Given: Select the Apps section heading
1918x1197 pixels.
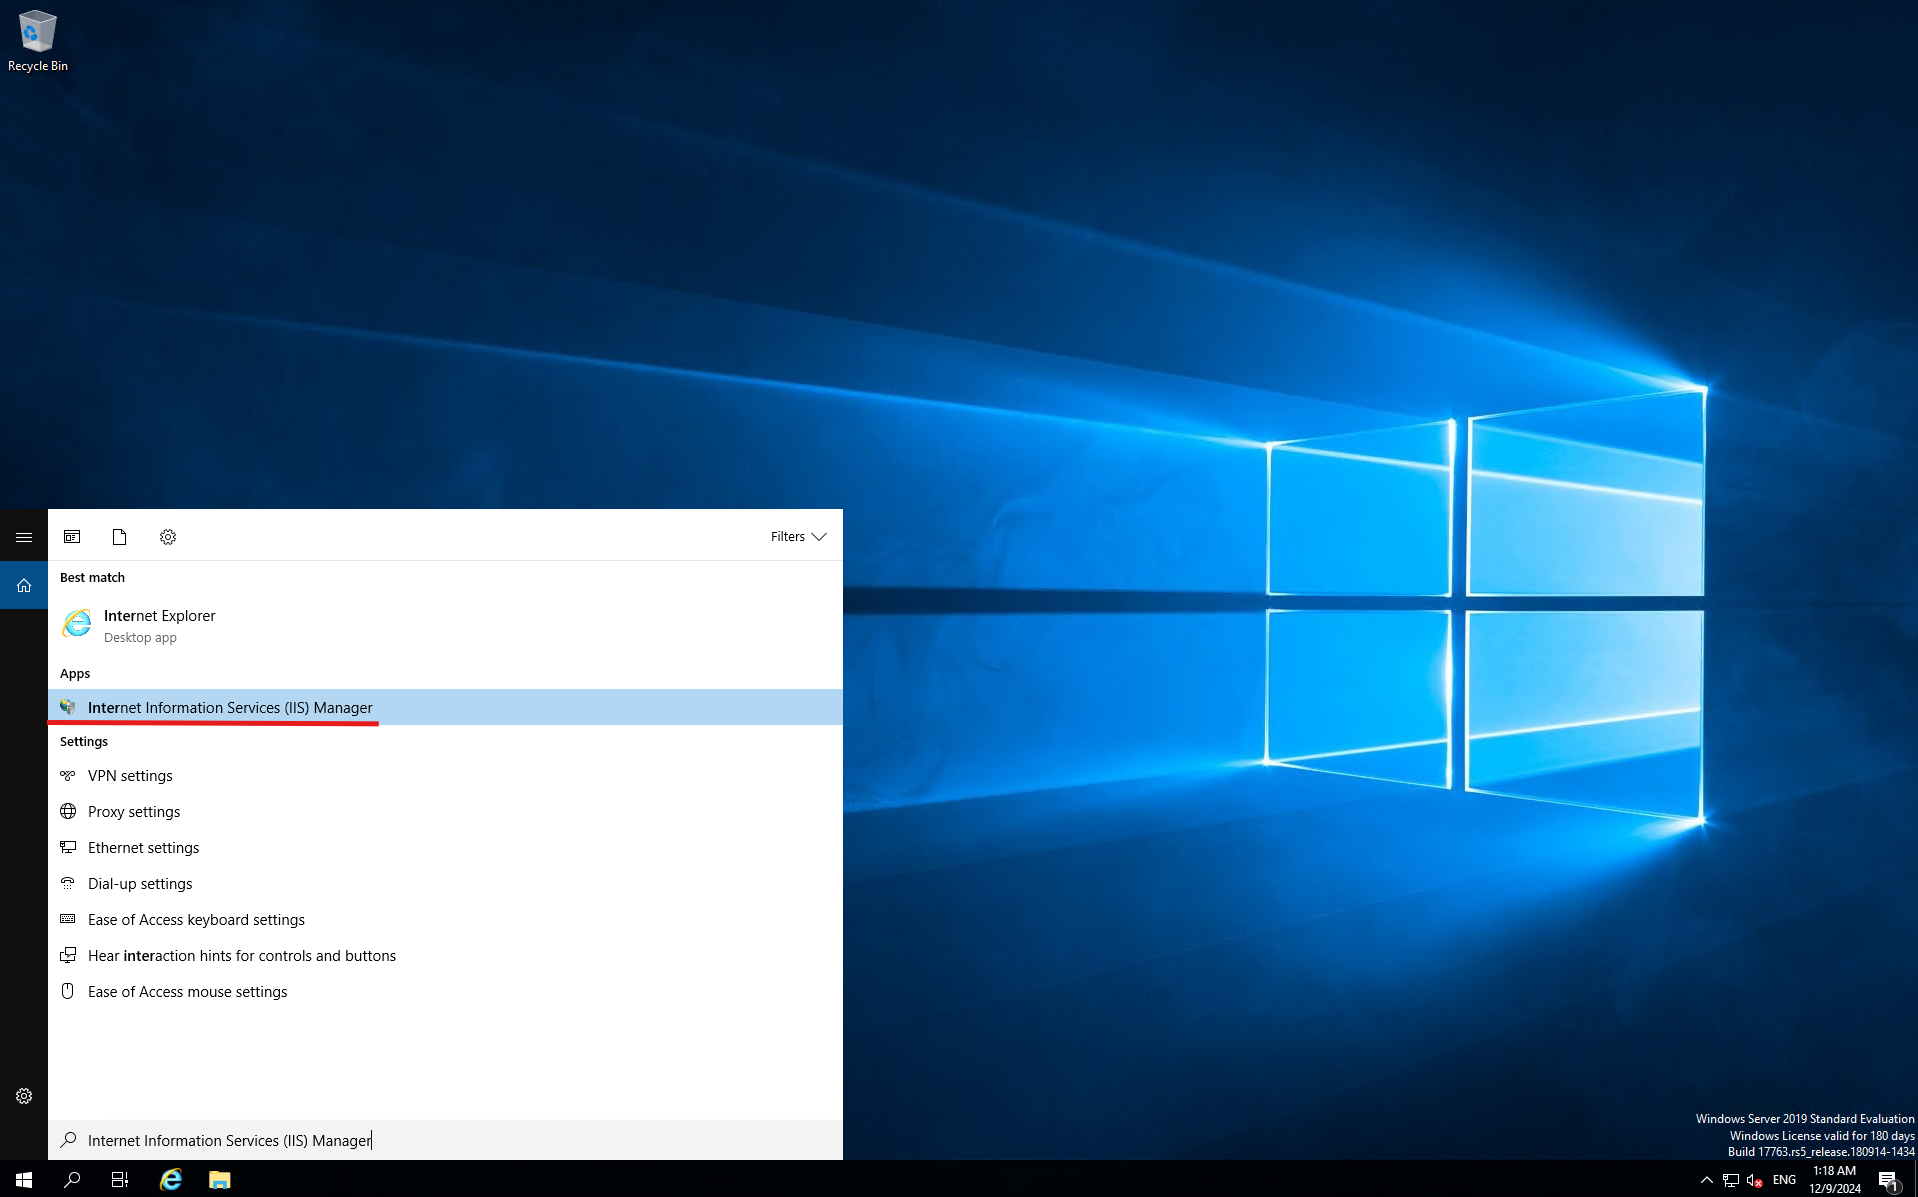Looking at the screenshot, I should click(x=75, y=673).
